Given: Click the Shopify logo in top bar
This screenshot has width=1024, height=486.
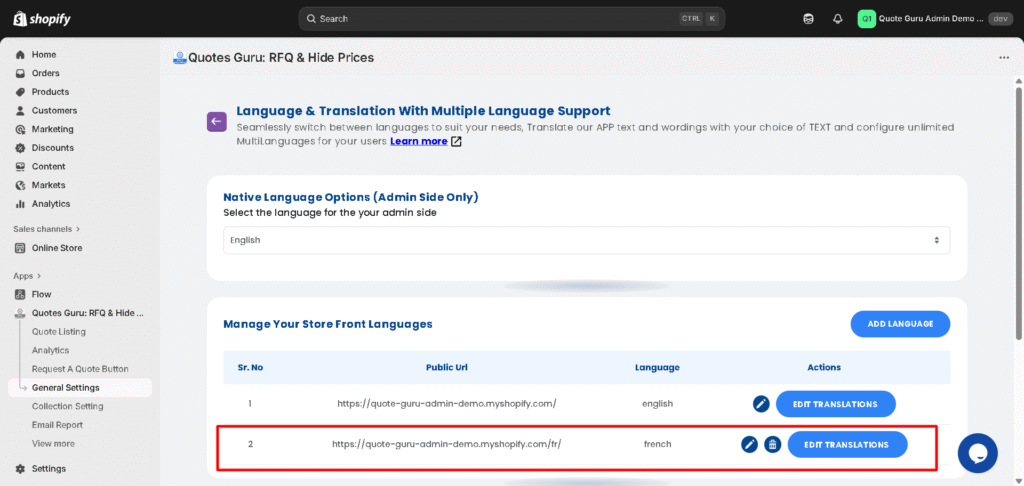Looking at the screenshot, I should coord(43,19).
